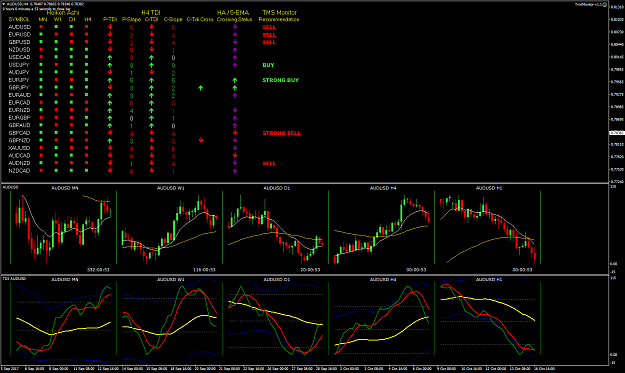Click the green D1 Heiken Ashi square for USDCAD
This screenshot has height=373, width=625.
(x=71, y=57)
